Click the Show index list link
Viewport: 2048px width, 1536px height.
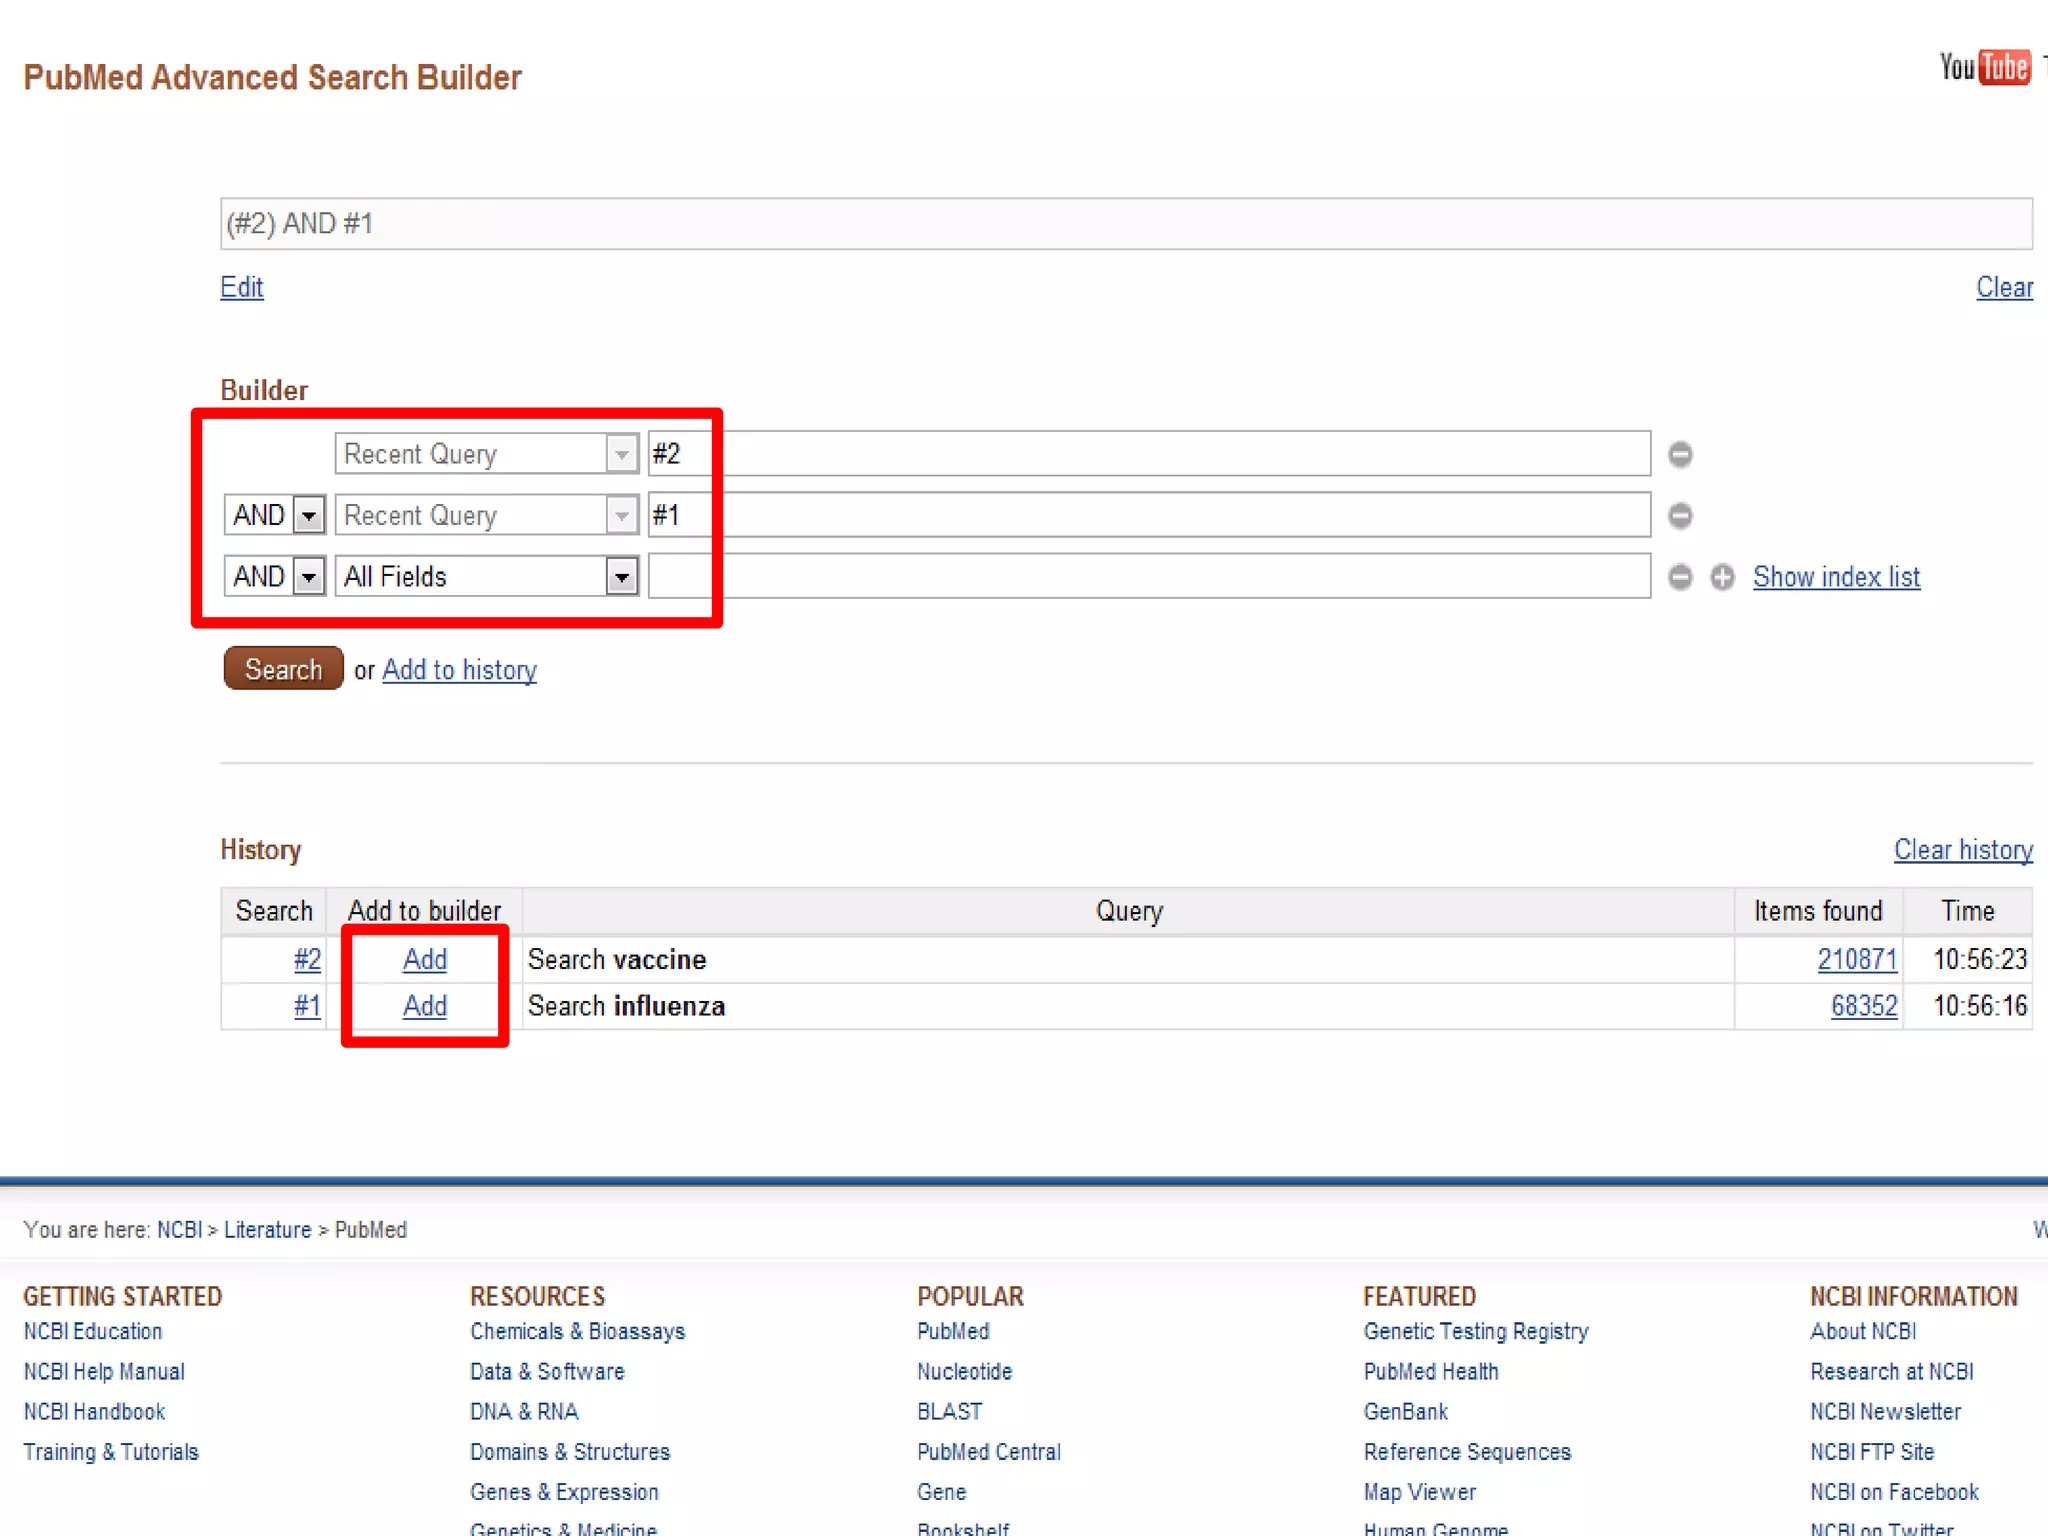[1836, 577]
